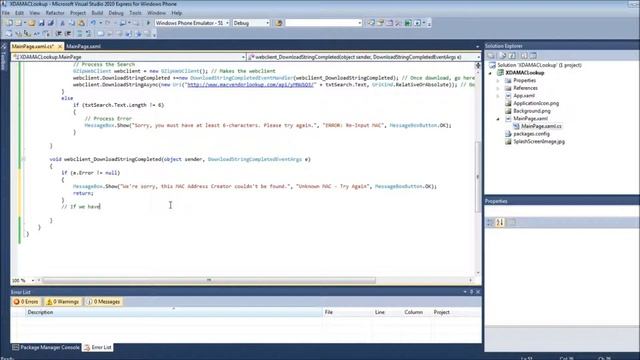Click Property Pages icon in Properties panel
This screenshot has width=640, height=360.
coord(512,222)
